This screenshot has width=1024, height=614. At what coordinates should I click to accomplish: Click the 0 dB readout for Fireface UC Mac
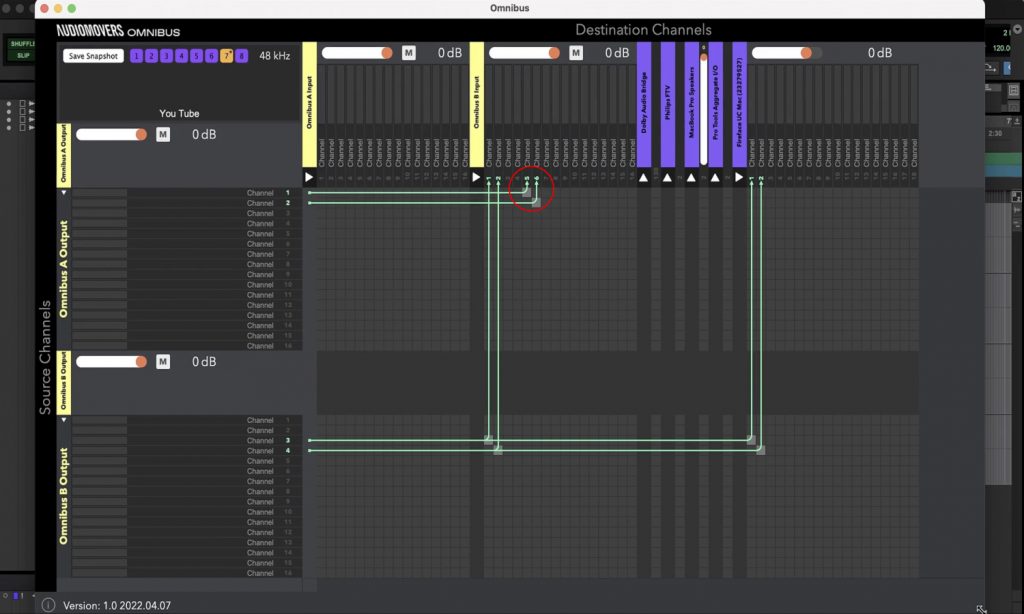[880, 53]
